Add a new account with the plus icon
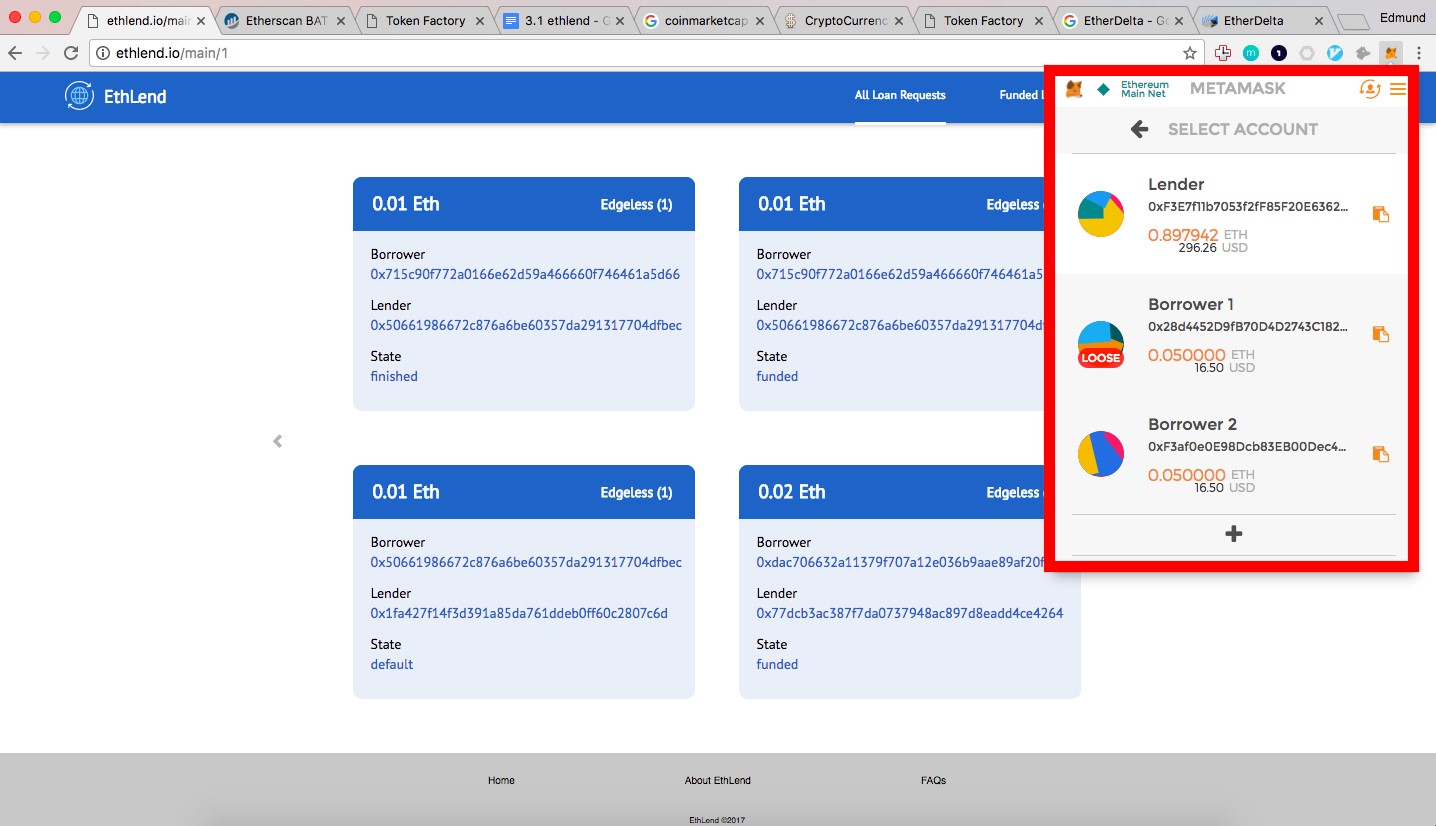 (1234, 534)
